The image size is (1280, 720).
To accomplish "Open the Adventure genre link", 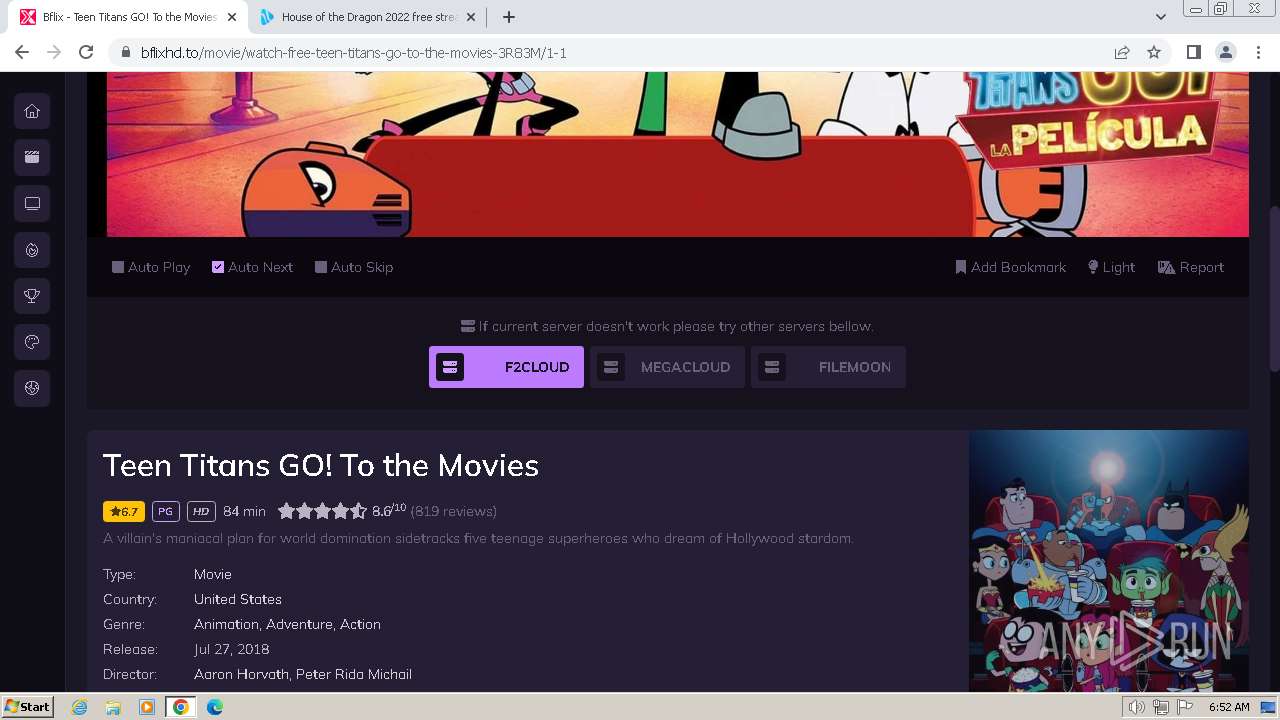I will pyautogui.click(x=300, y=624).
